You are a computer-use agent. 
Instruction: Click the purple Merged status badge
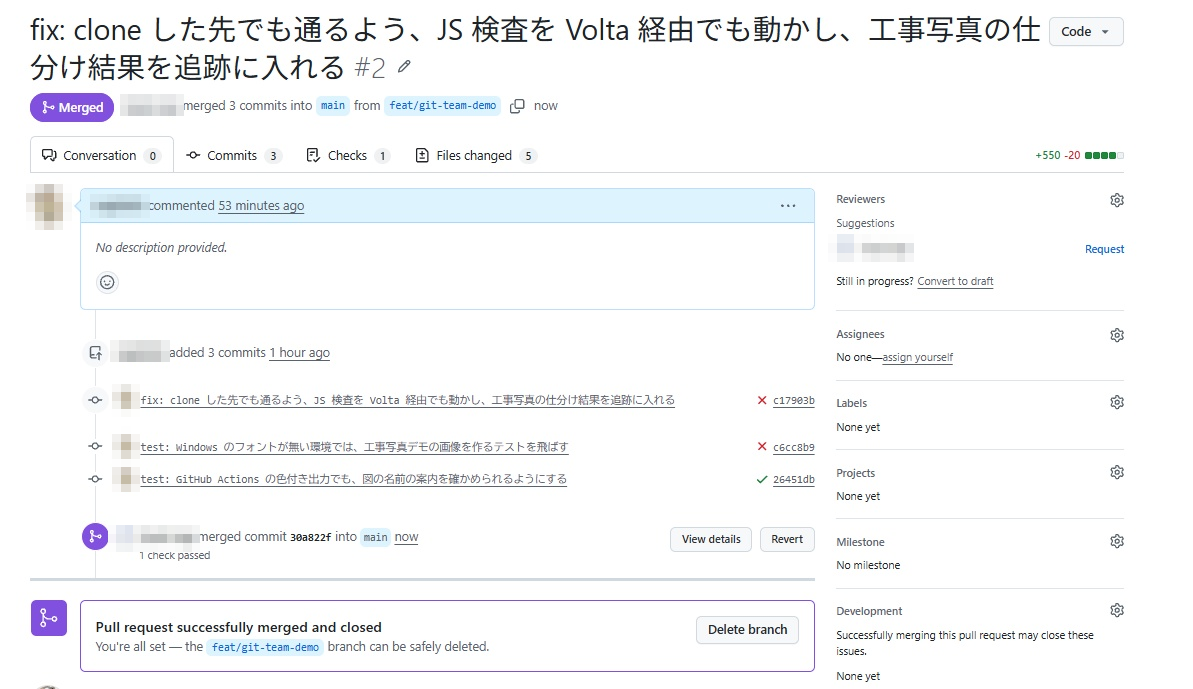point(72,107)
